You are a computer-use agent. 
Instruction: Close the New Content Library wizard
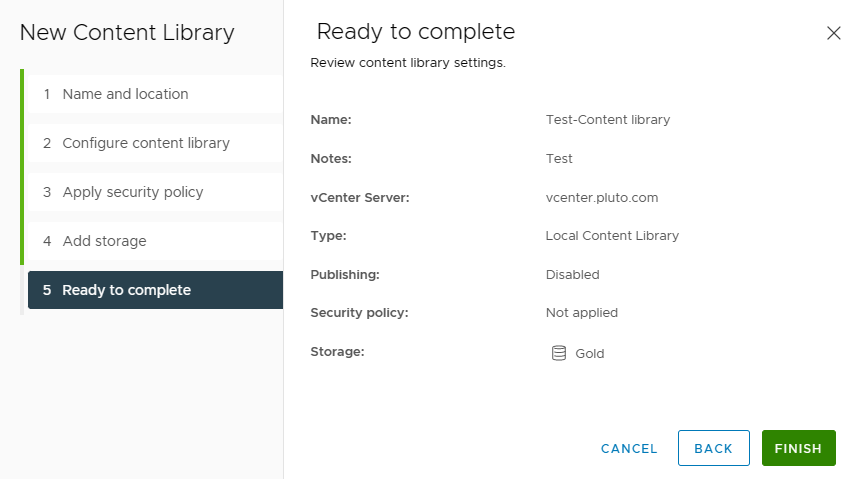(833, 33)
